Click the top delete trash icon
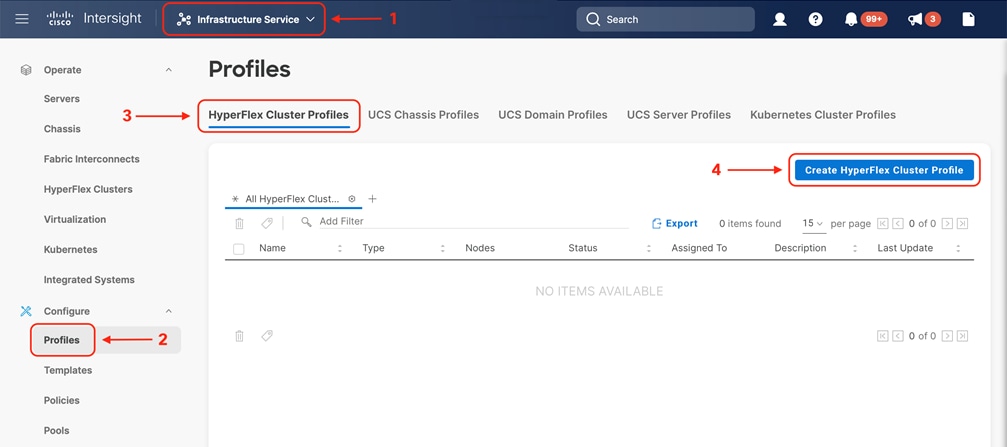1007x447 pixels. coord(239,224)
